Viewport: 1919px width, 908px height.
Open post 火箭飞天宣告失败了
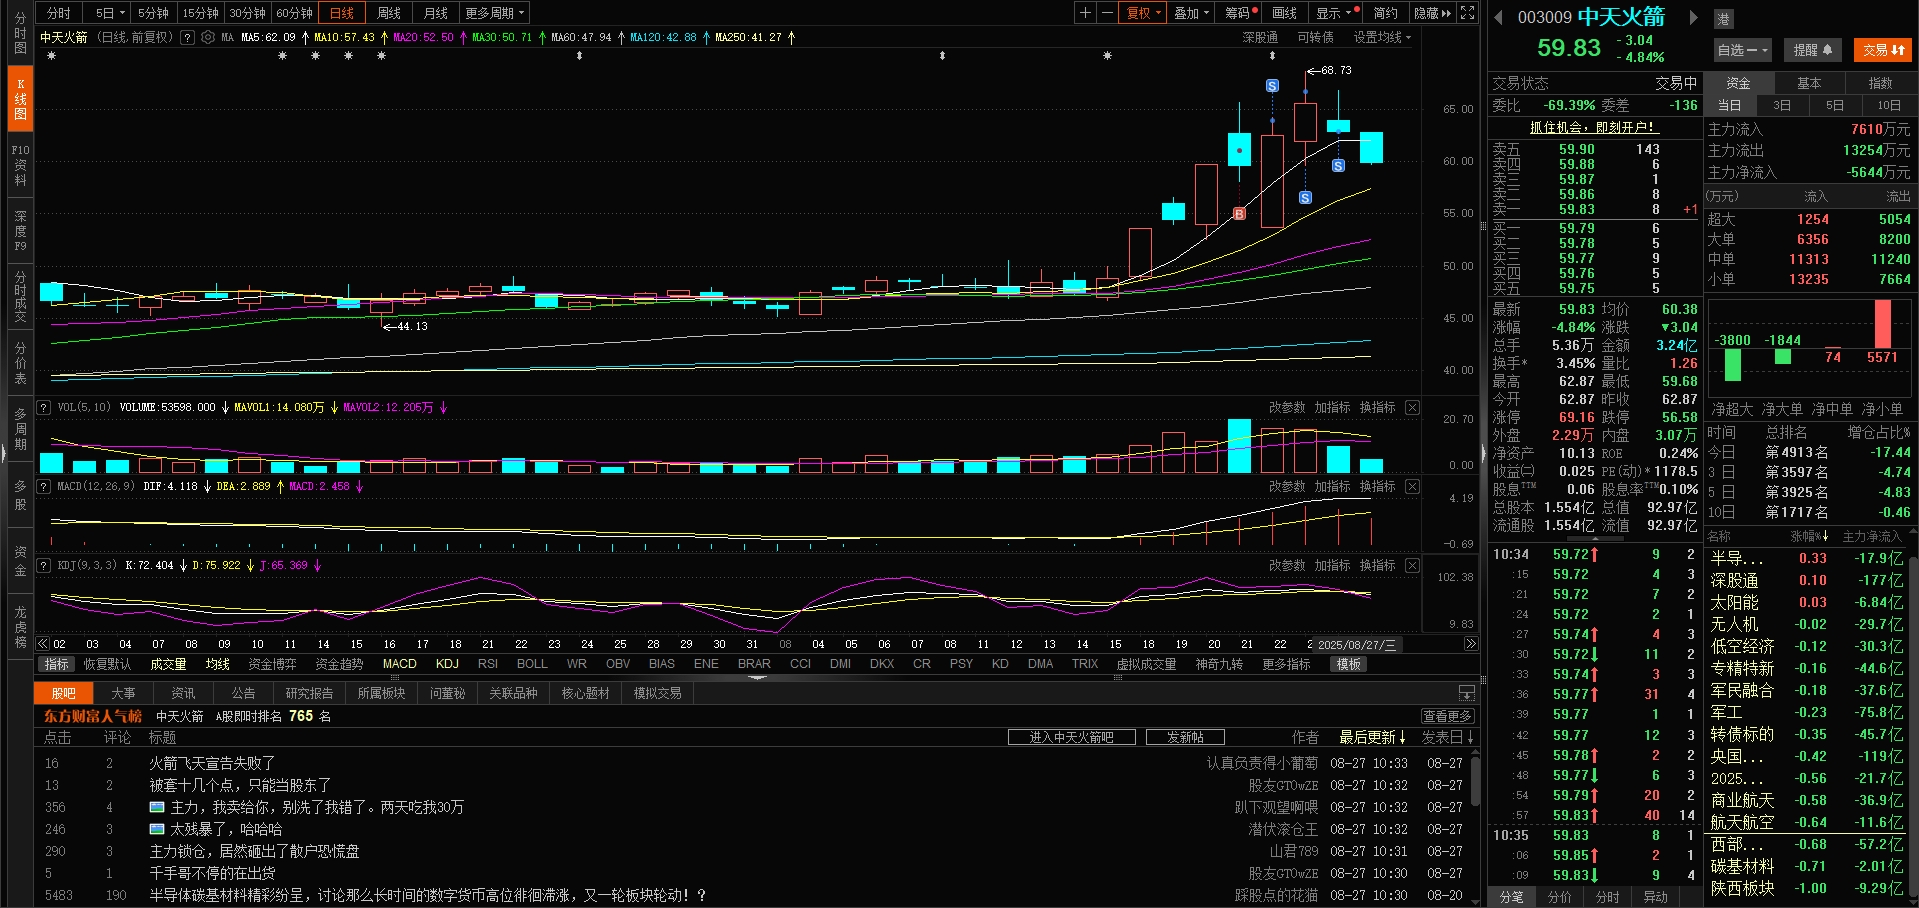212,763
